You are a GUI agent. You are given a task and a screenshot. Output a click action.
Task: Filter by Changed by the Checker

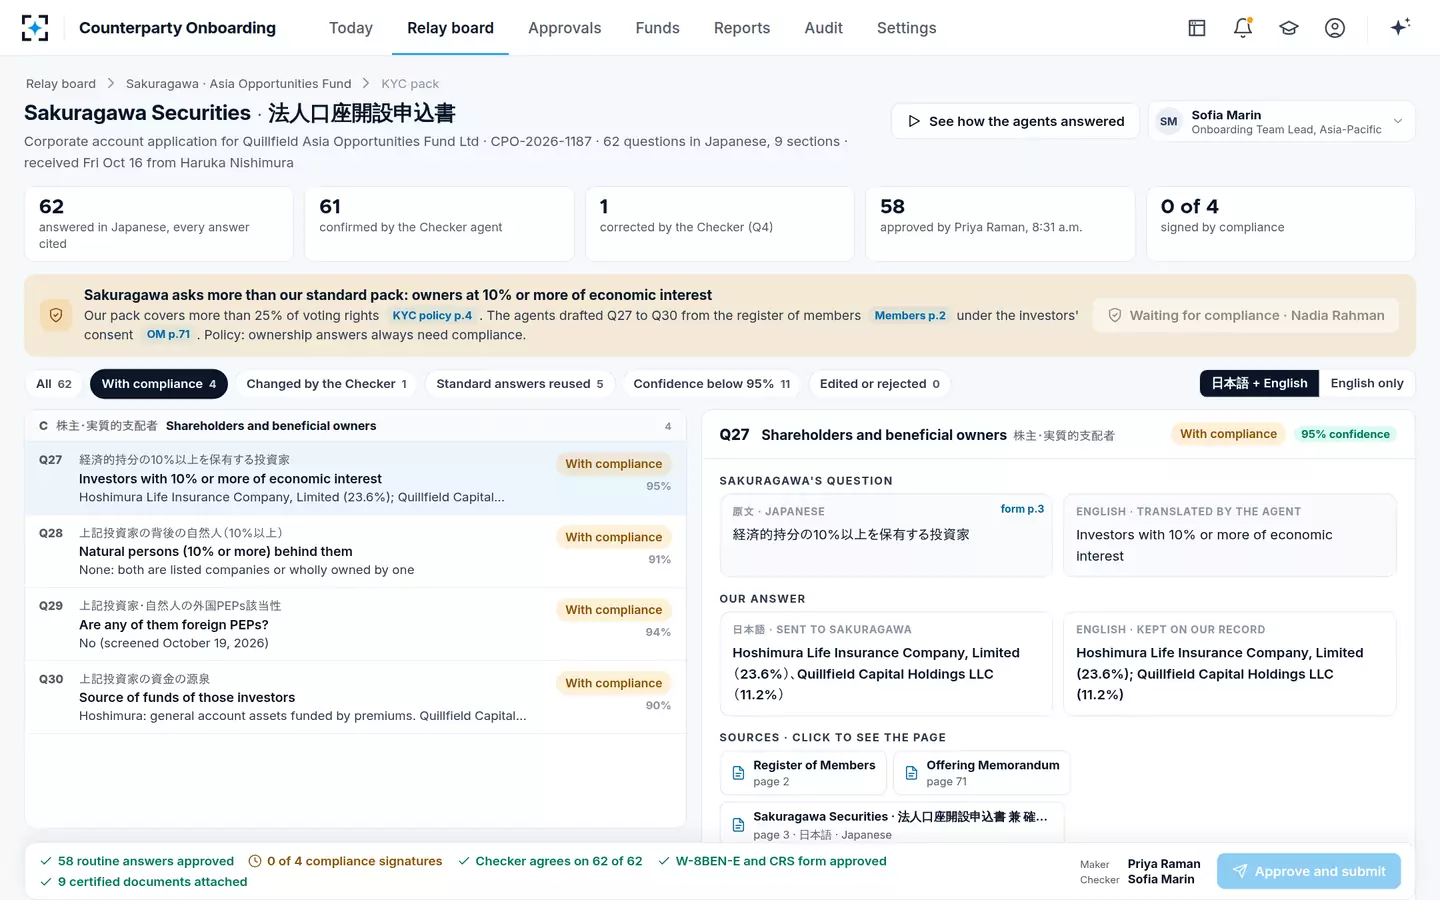pyautogui.click(x=327, y=384)
